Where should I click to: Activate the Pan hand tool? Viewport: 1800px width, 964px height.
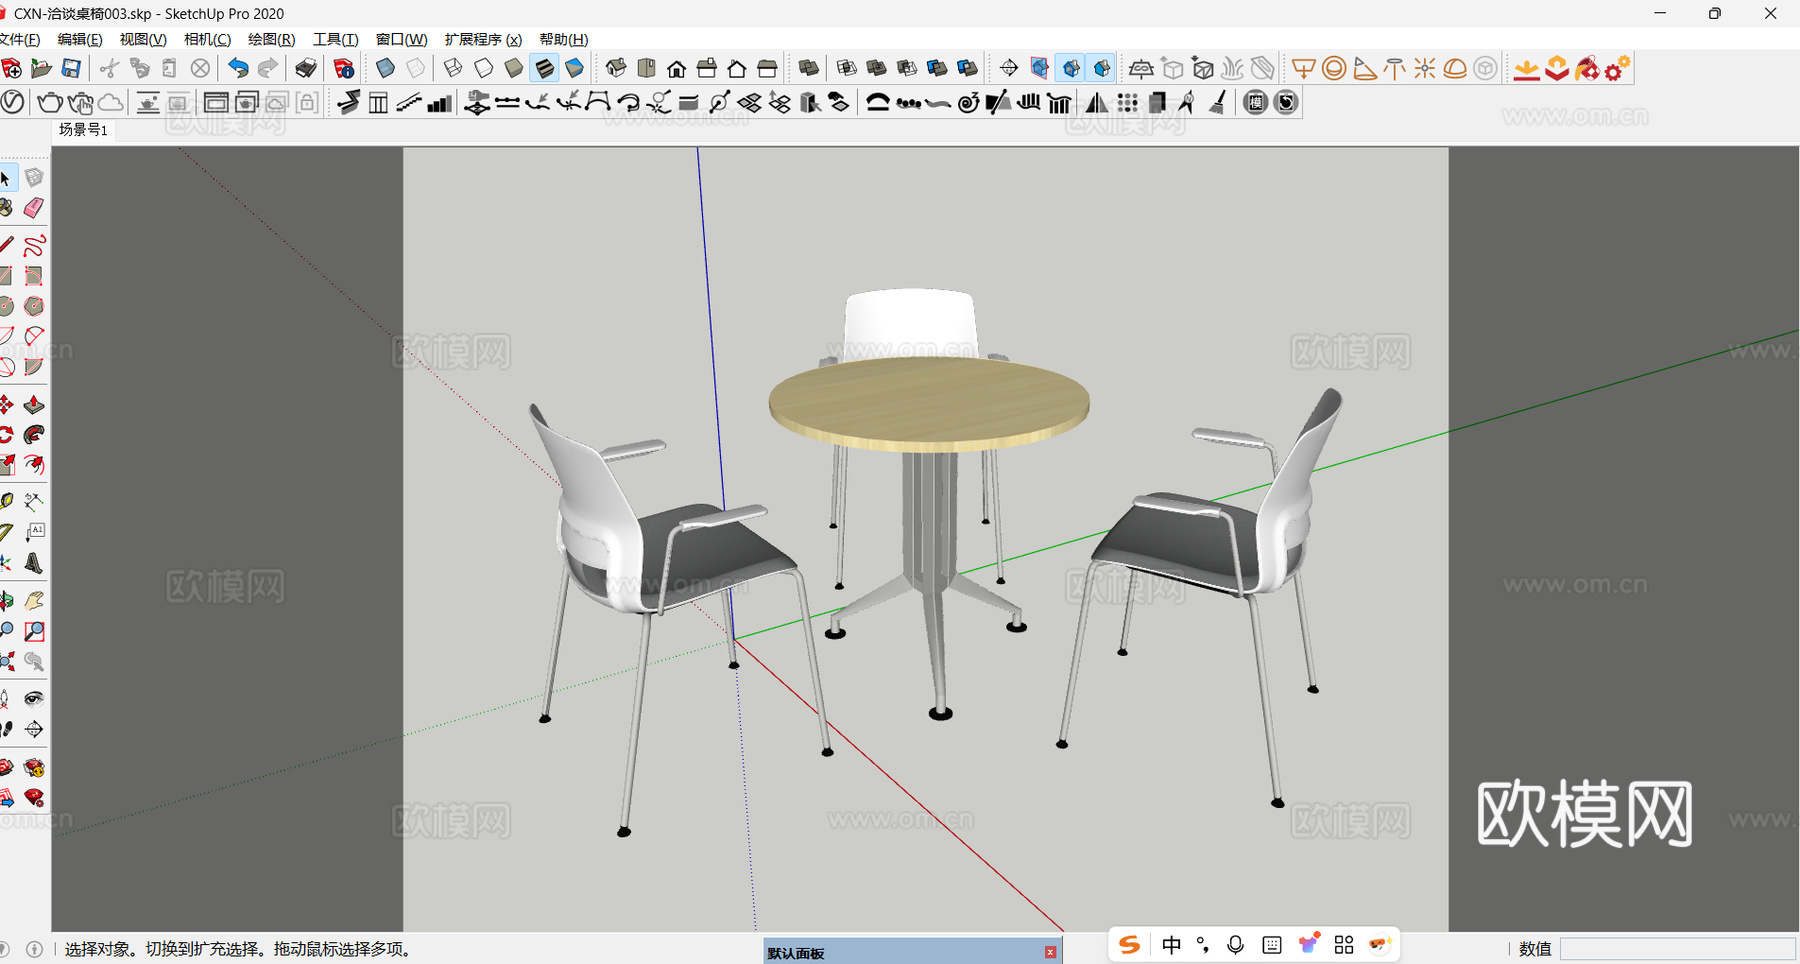click(34, 600)
